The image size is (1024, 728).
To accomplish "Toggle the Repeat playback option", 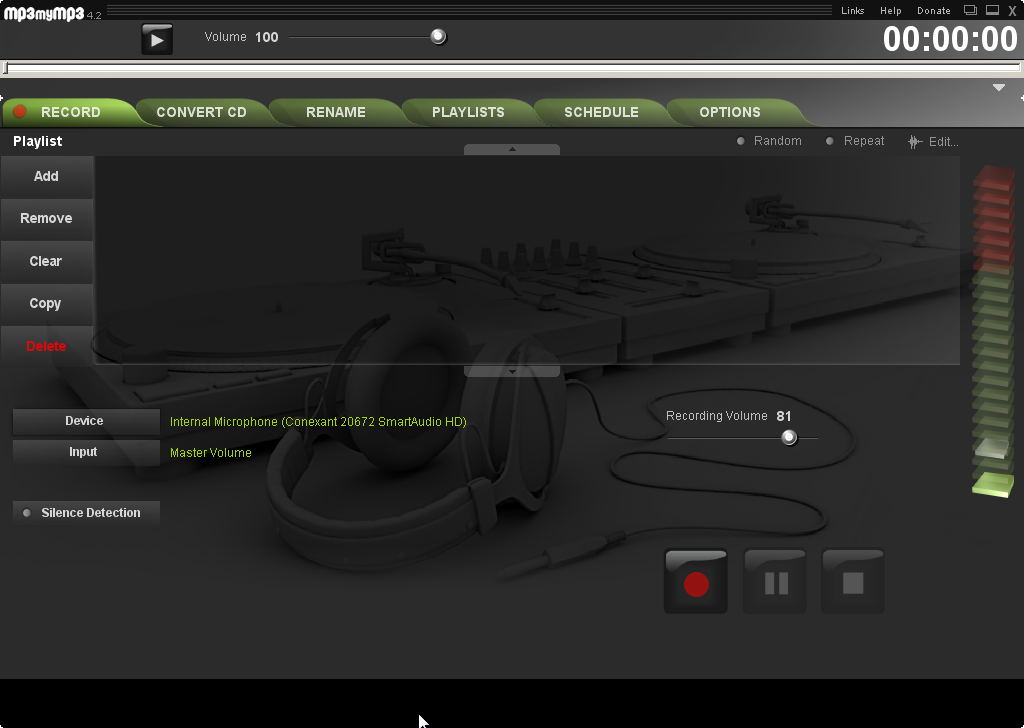I will coord(855,141).
